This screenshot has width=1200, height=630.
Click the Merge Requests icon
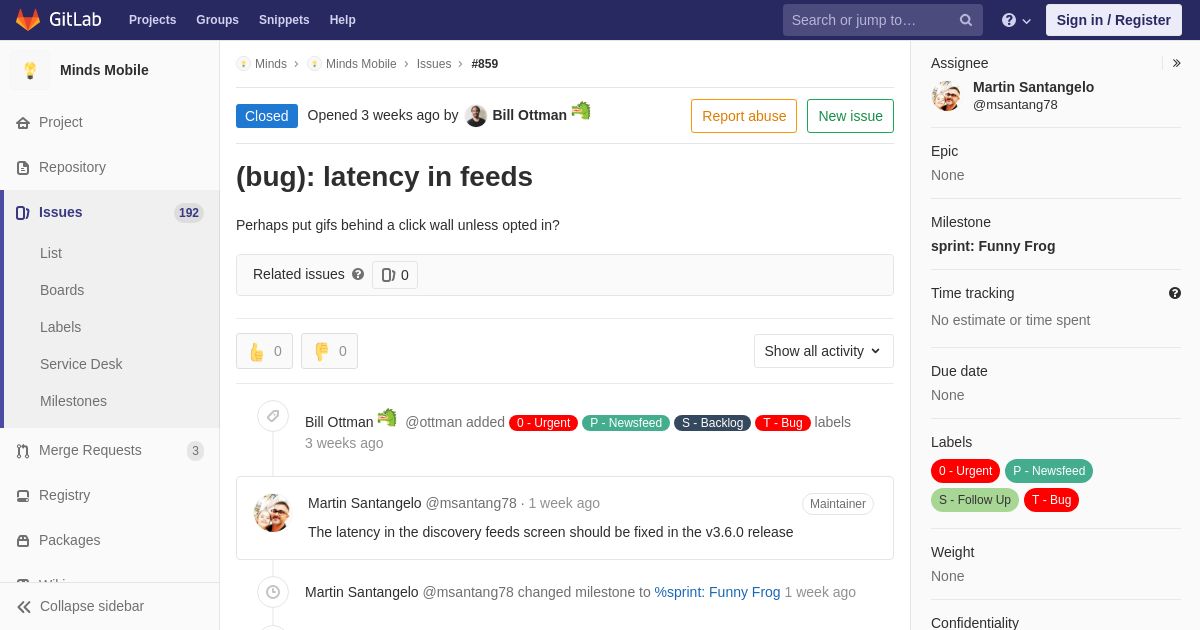(x=23, y=451)
